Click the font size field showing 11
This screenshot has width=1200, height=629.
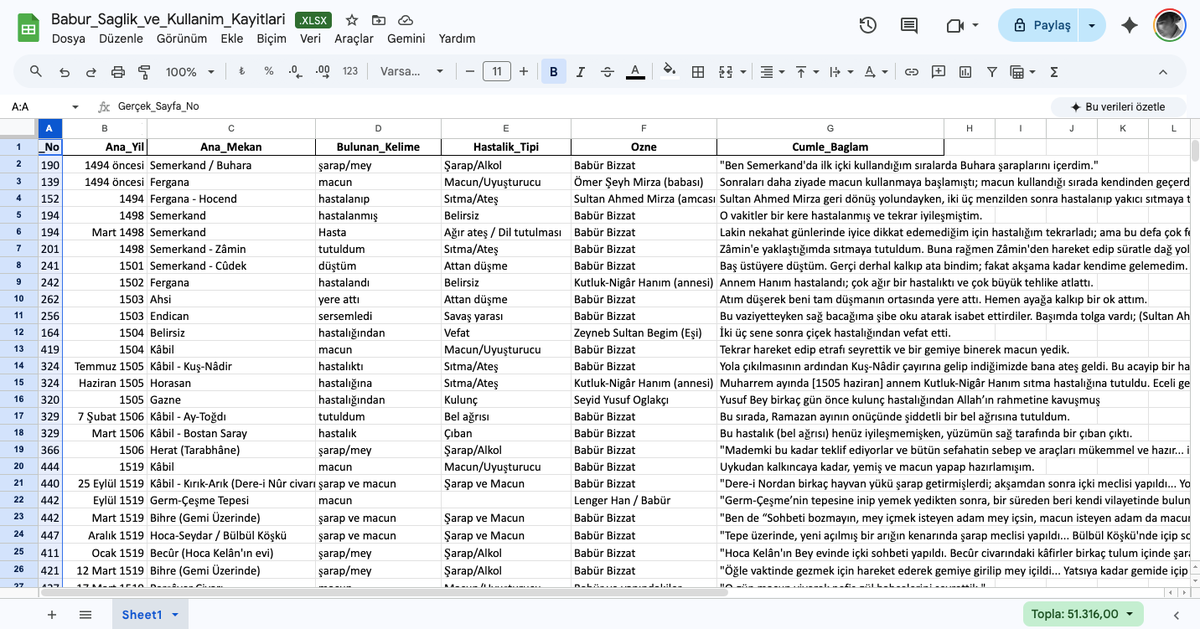pos(497,72)
